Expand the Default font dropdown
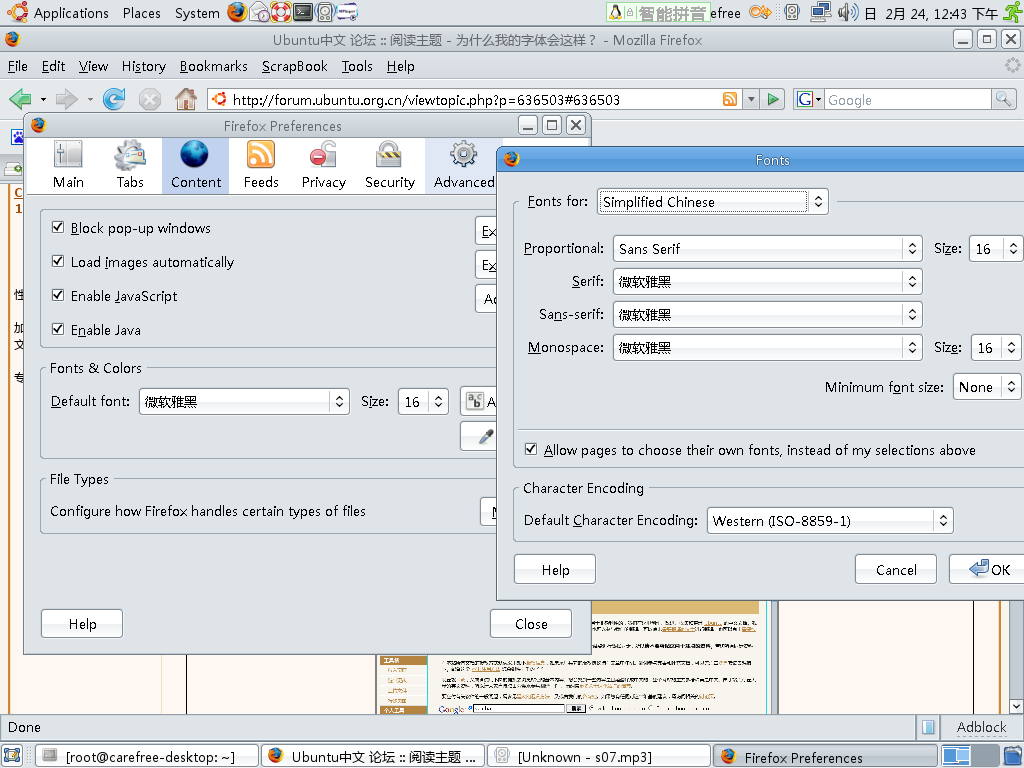The image size is (1024, 768). tap(244, 402)
